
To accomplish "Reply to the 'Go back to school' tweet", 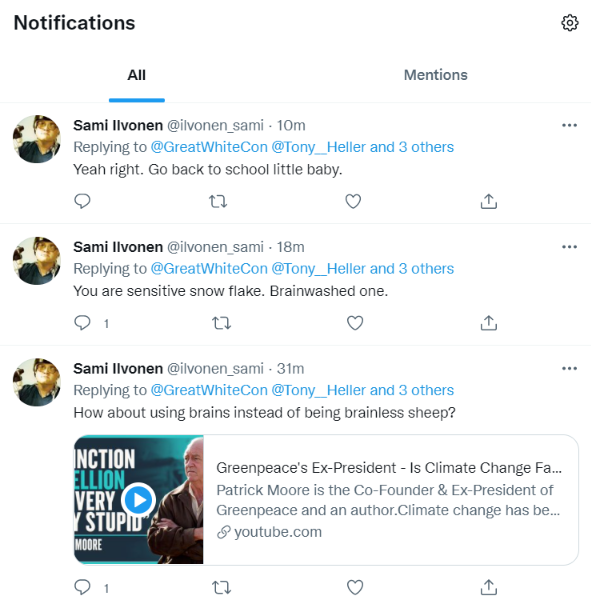I will 82,201.
